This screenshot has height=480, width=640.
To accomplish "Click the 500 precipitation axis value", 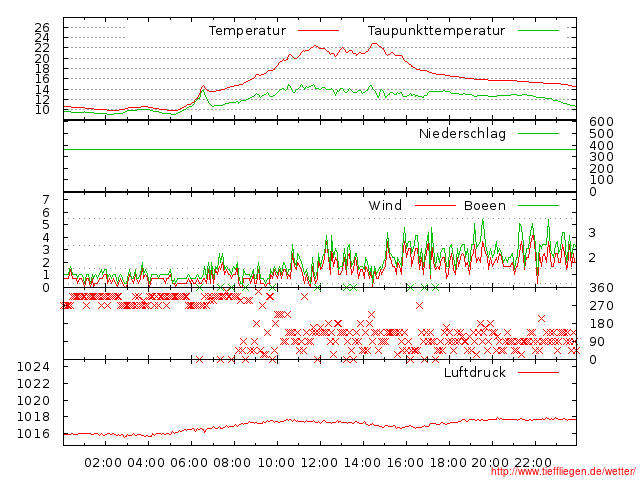I will tap(601, 133).
